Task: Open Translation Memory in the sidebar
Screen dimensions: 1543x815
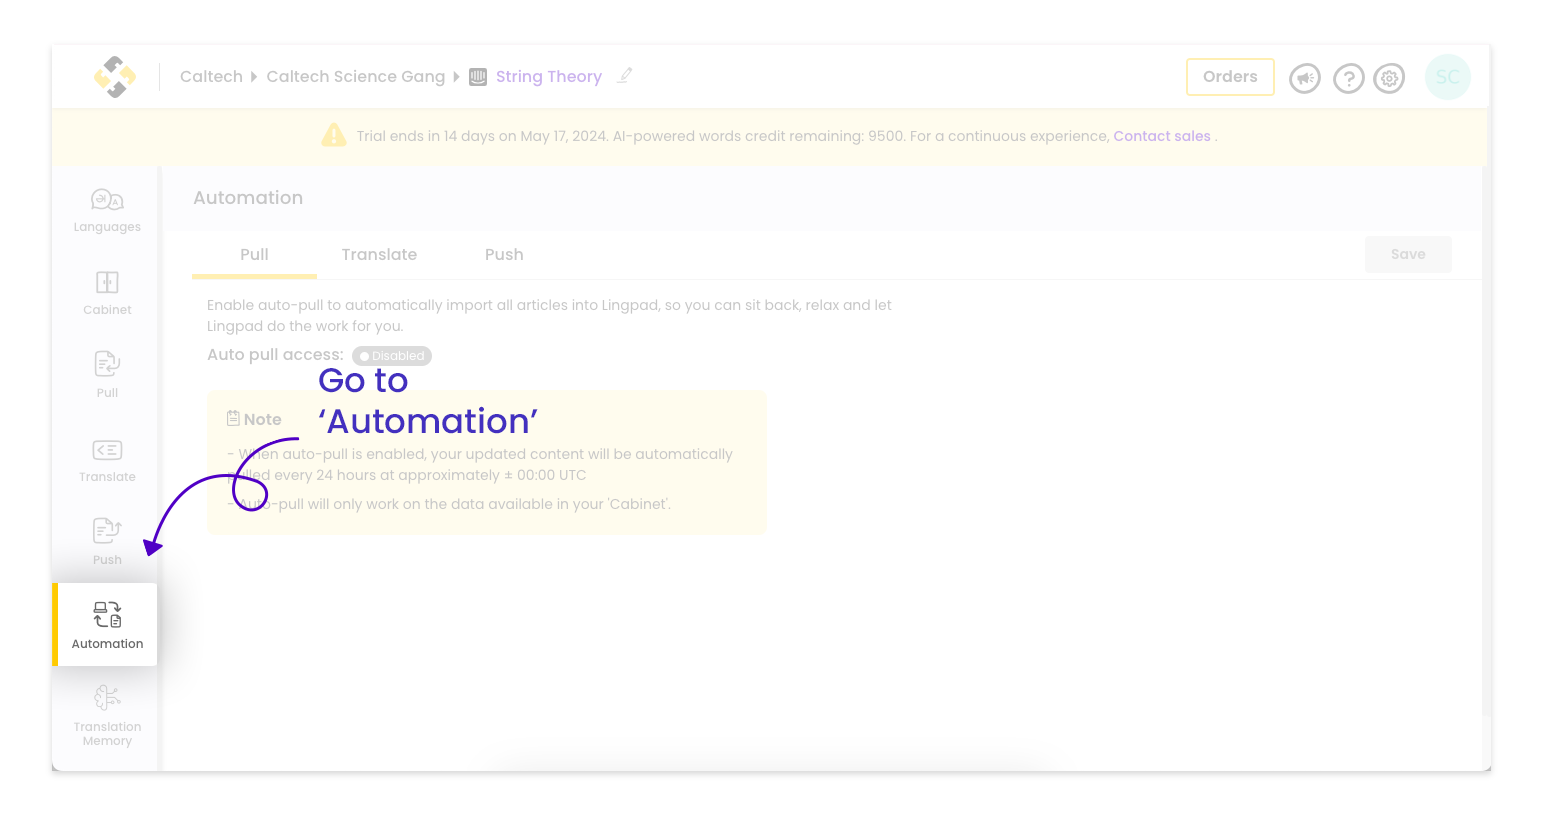Action: click(107, 716)
